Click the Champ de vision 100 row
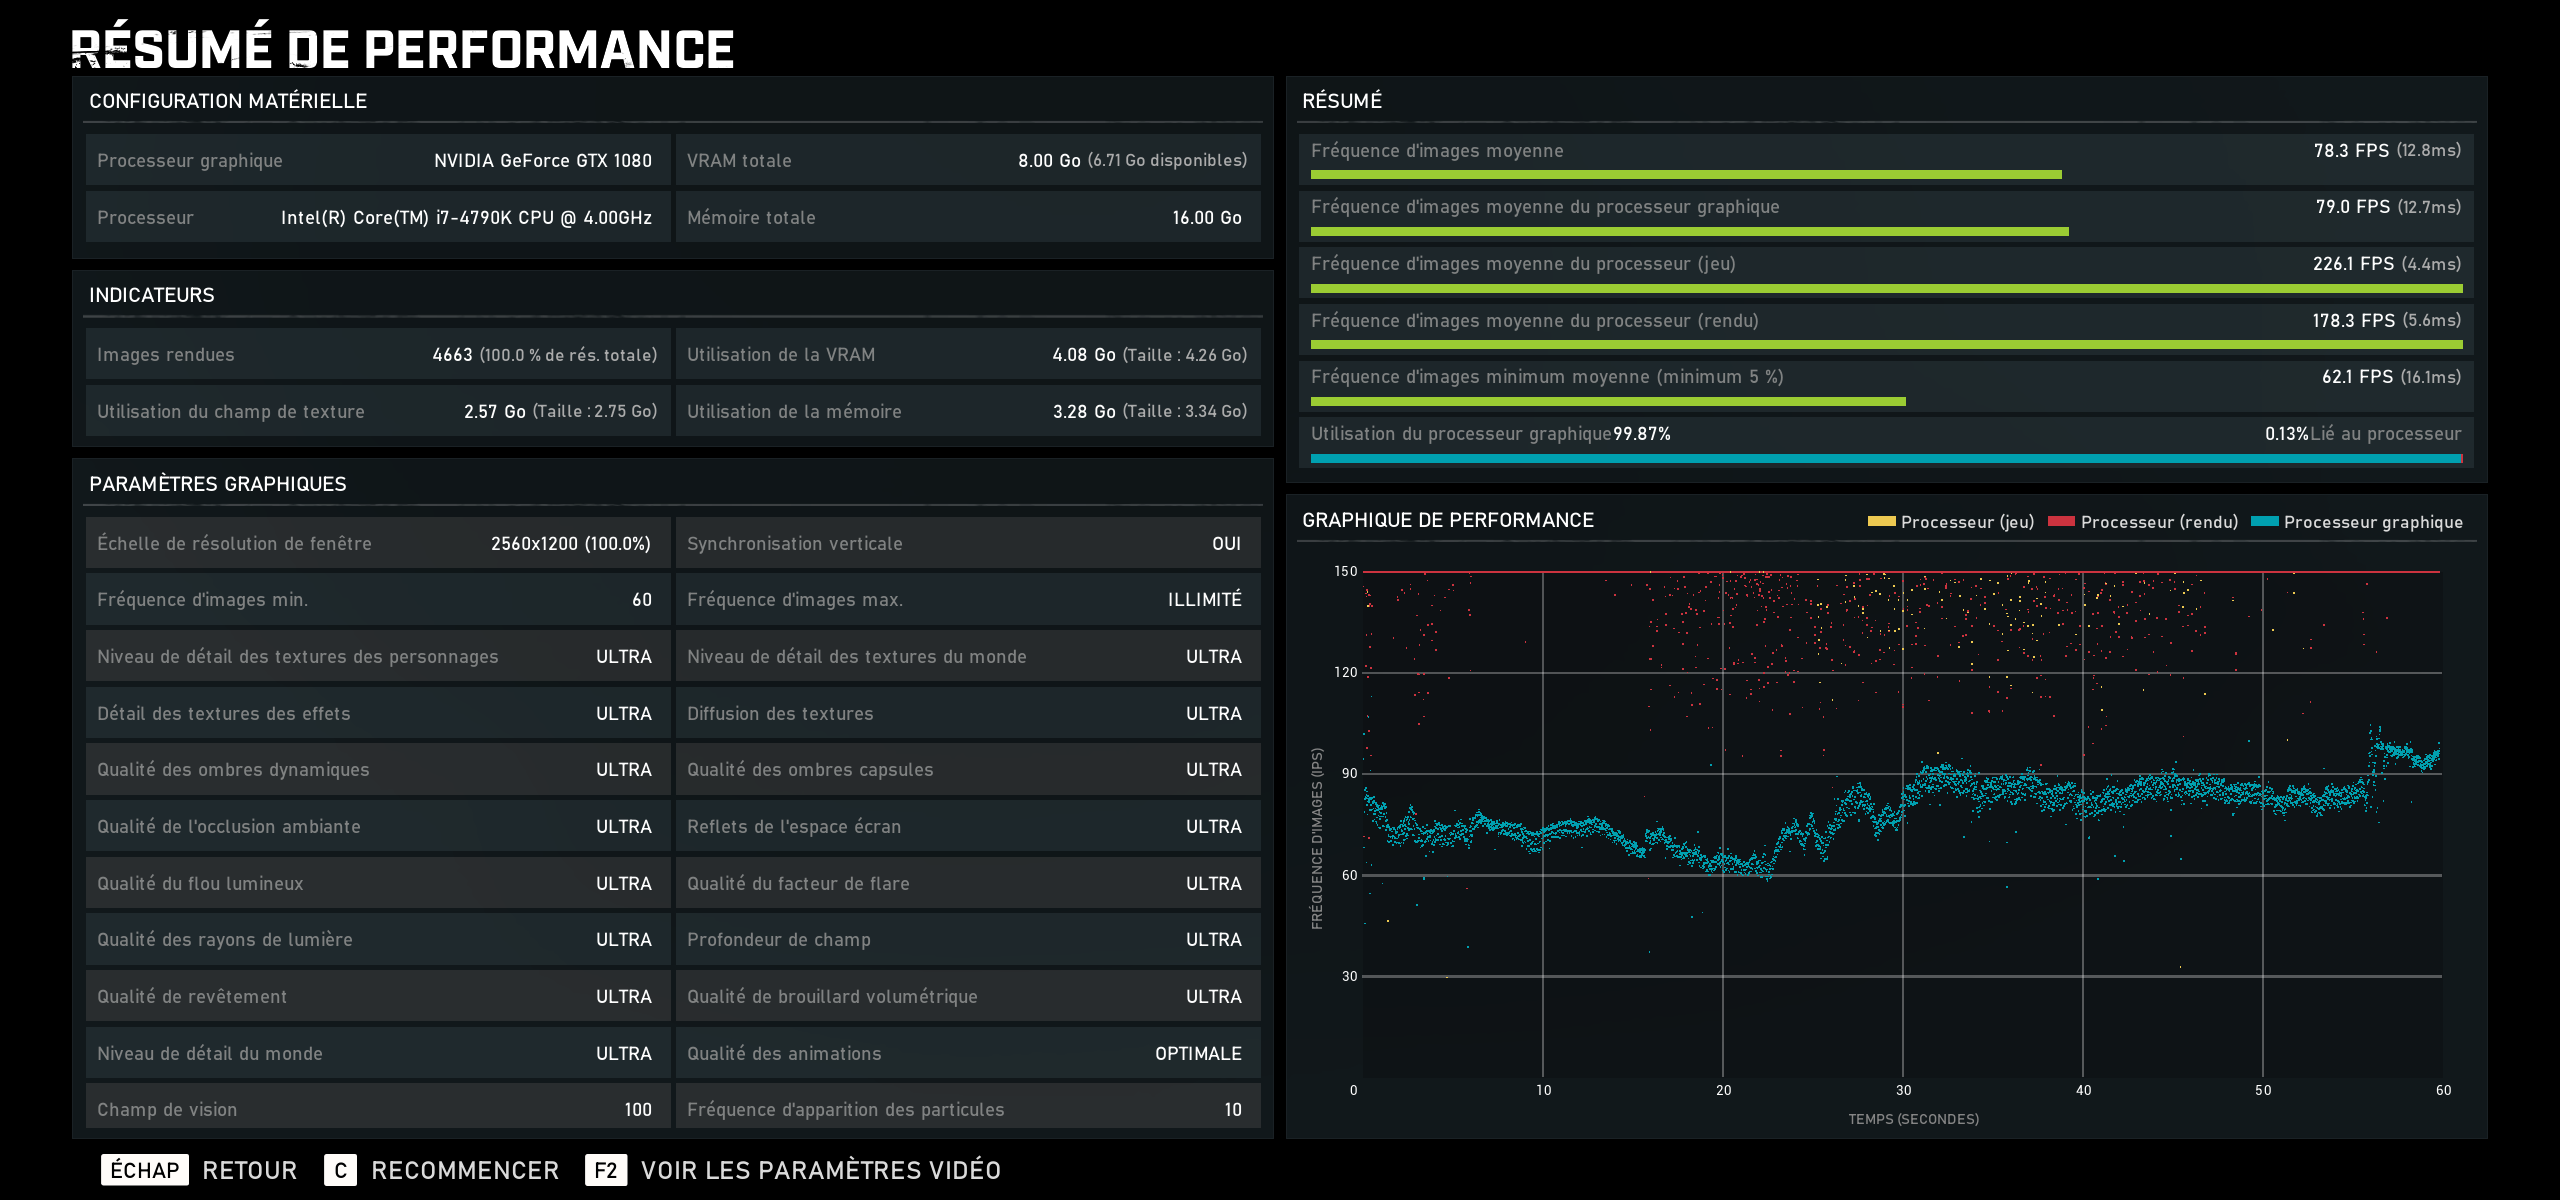 point(377,1108)
